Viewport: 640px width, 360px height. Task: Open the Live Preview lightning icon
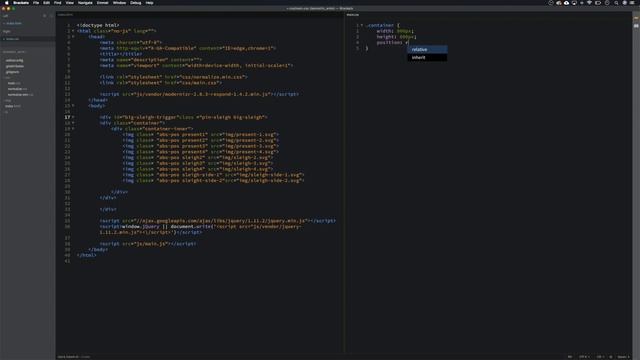[x=636, y=18]
